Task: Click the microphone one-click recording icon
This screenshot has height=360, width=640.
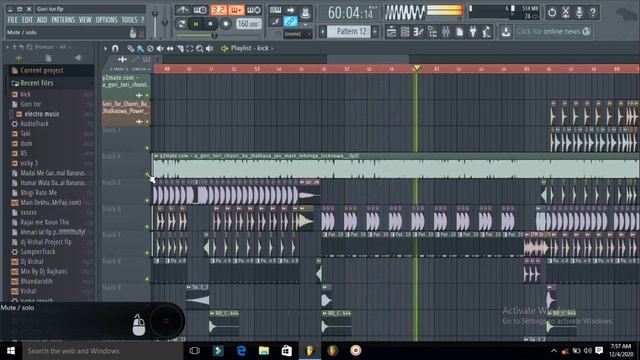Action: (579, 13)
